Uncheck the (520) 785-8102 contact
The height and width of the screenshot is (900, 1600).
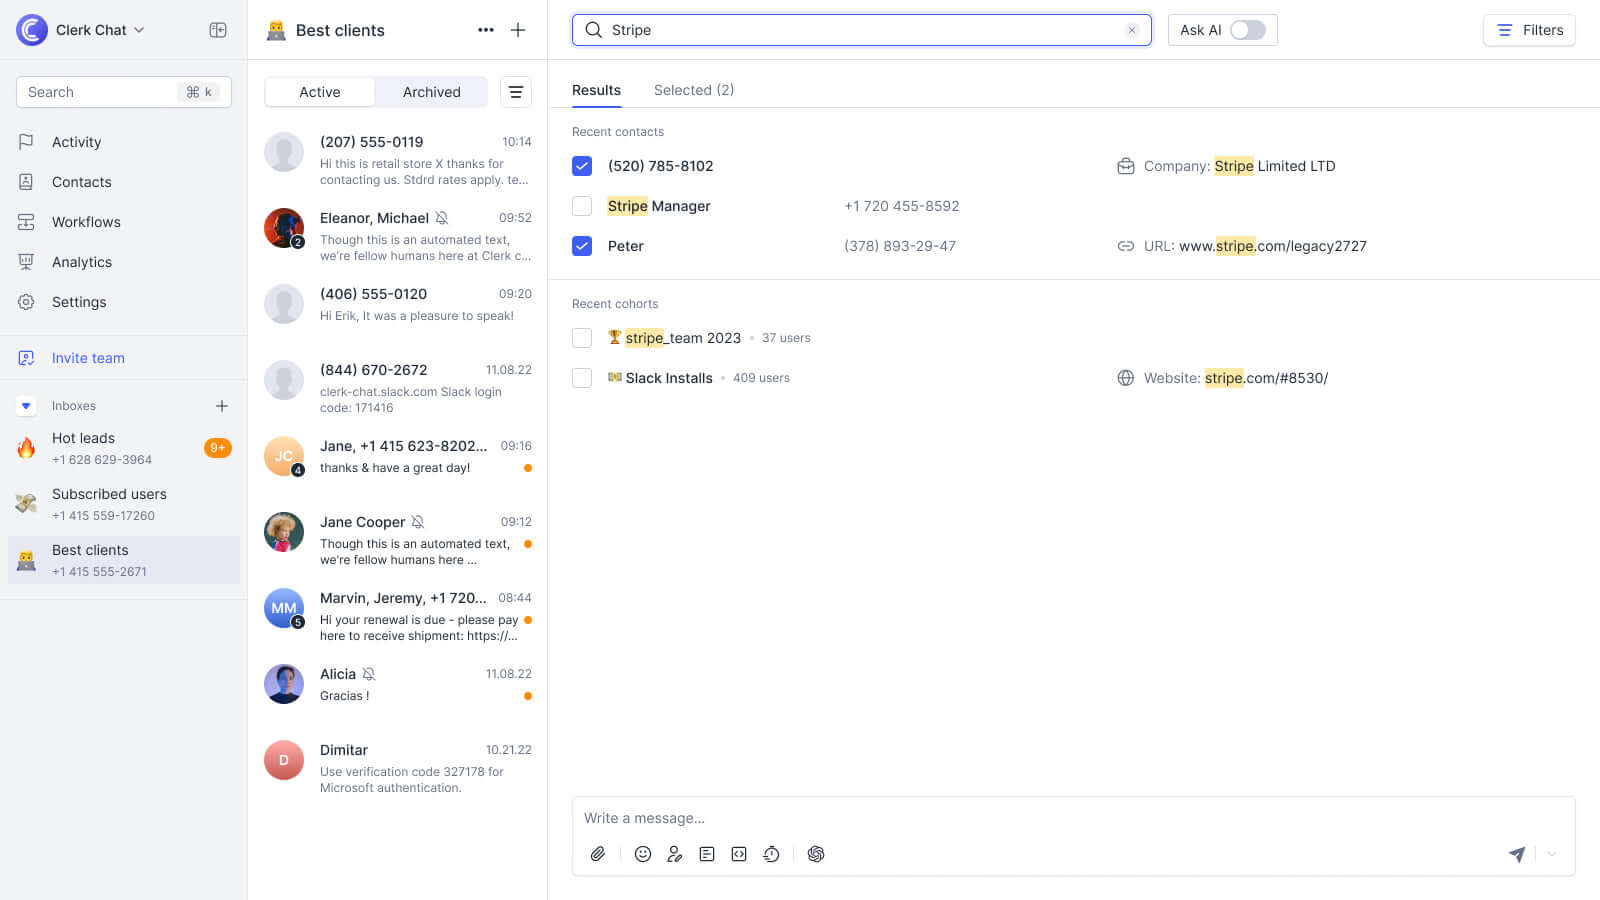(x=582, y=166)
